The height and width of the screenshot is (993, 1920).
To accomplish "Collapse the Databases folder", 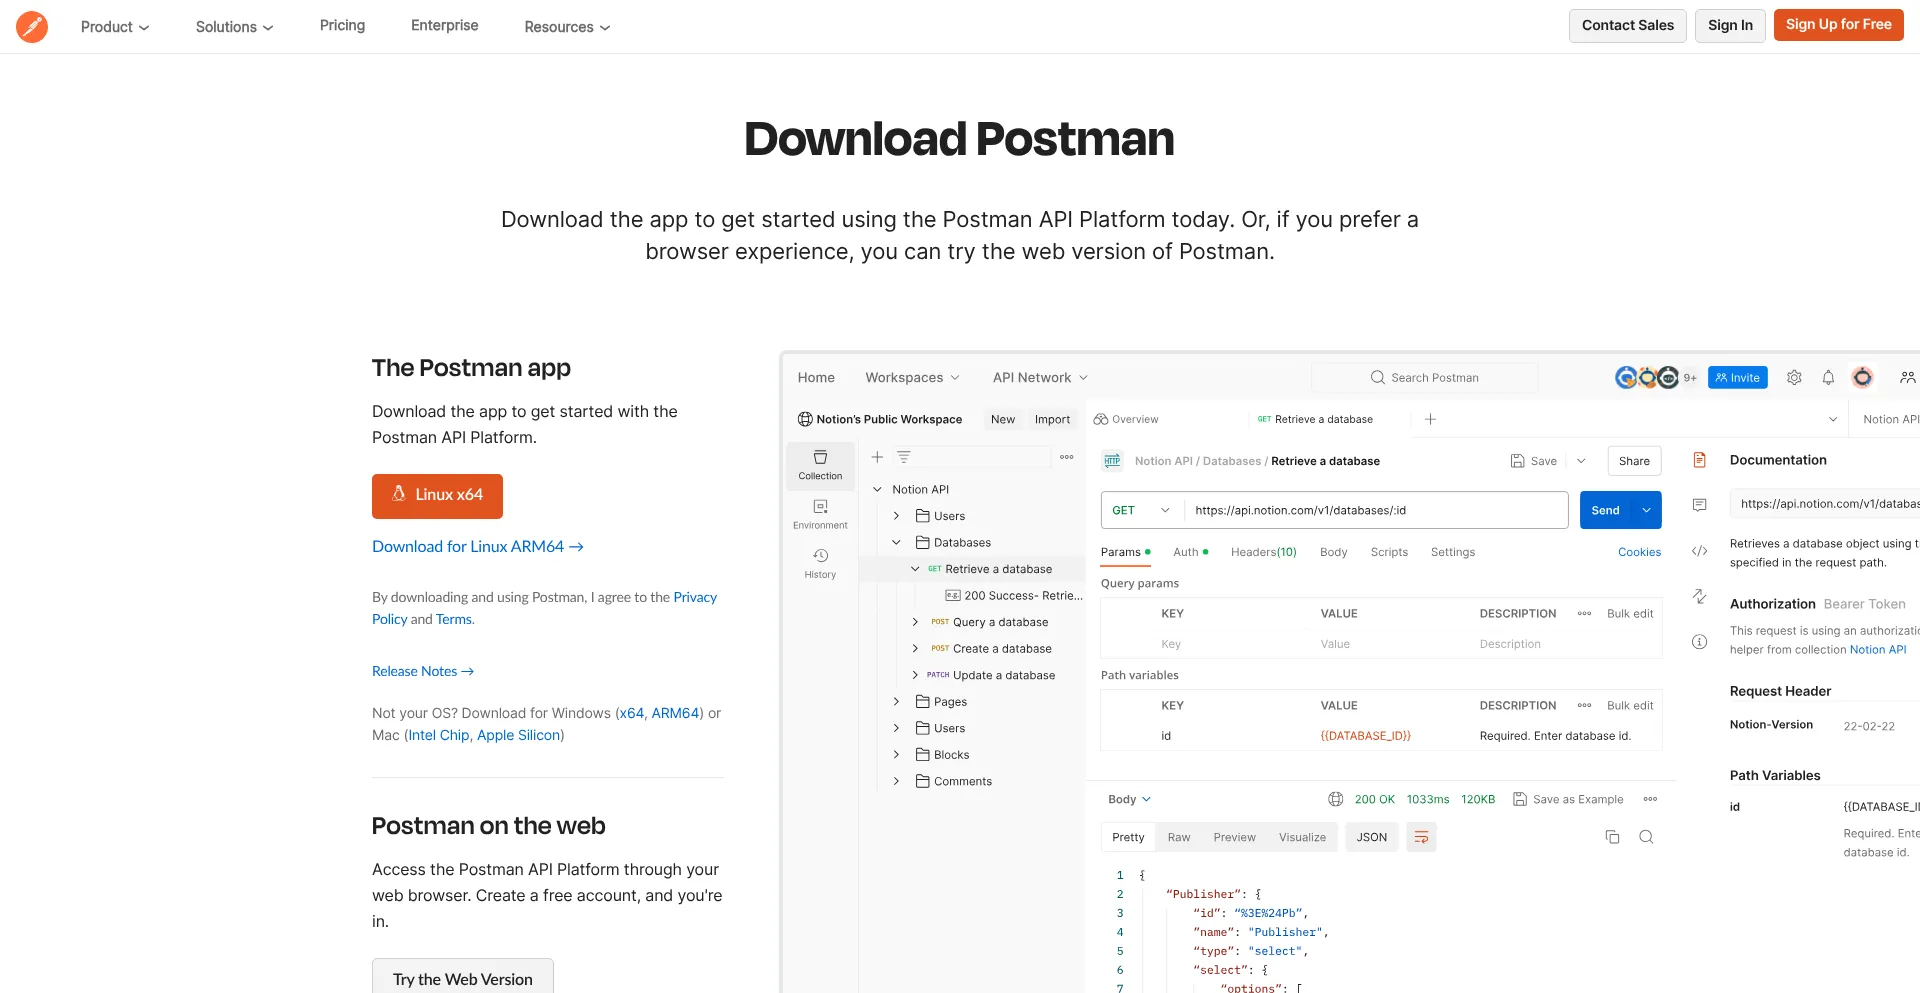I will 896,542.
